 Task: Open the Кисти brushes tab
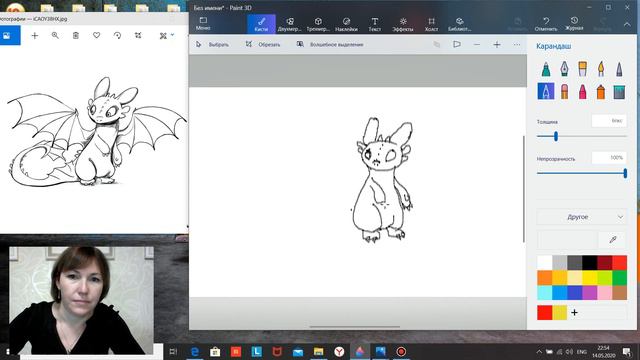pyautogui.click(x=261, y=24)
